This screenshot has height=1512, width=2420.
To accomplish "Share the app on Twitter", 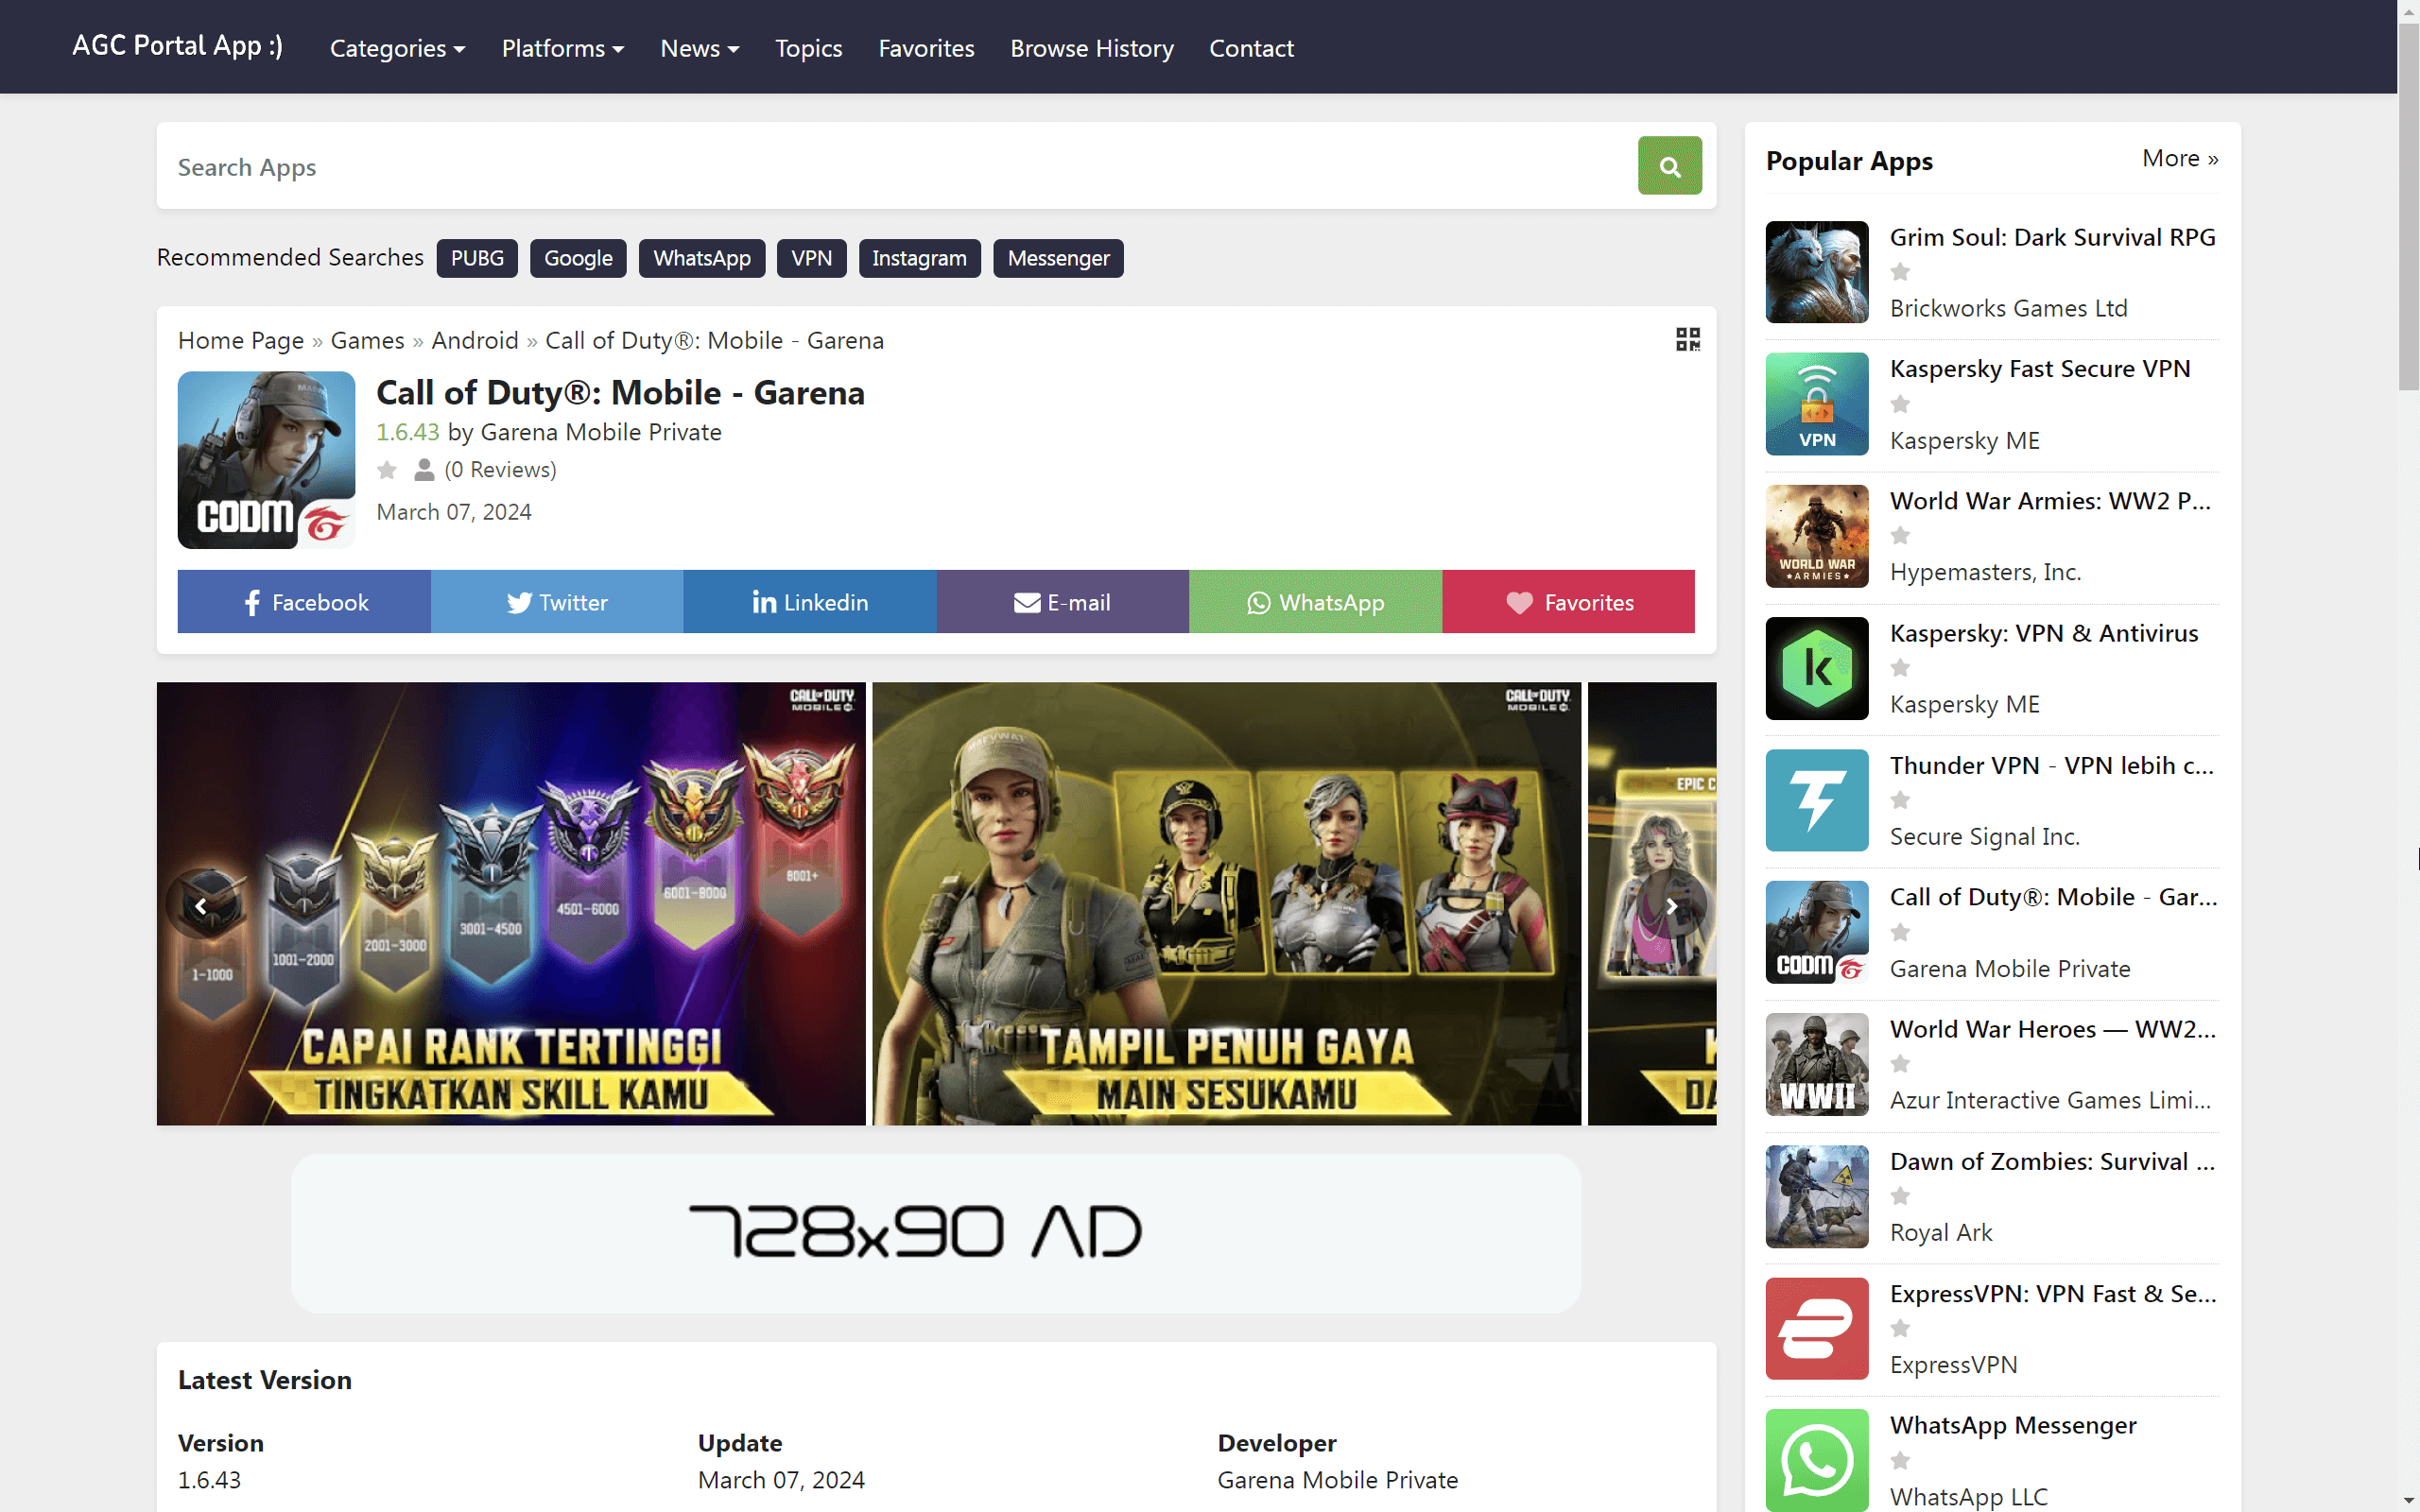I will point(557,602).
